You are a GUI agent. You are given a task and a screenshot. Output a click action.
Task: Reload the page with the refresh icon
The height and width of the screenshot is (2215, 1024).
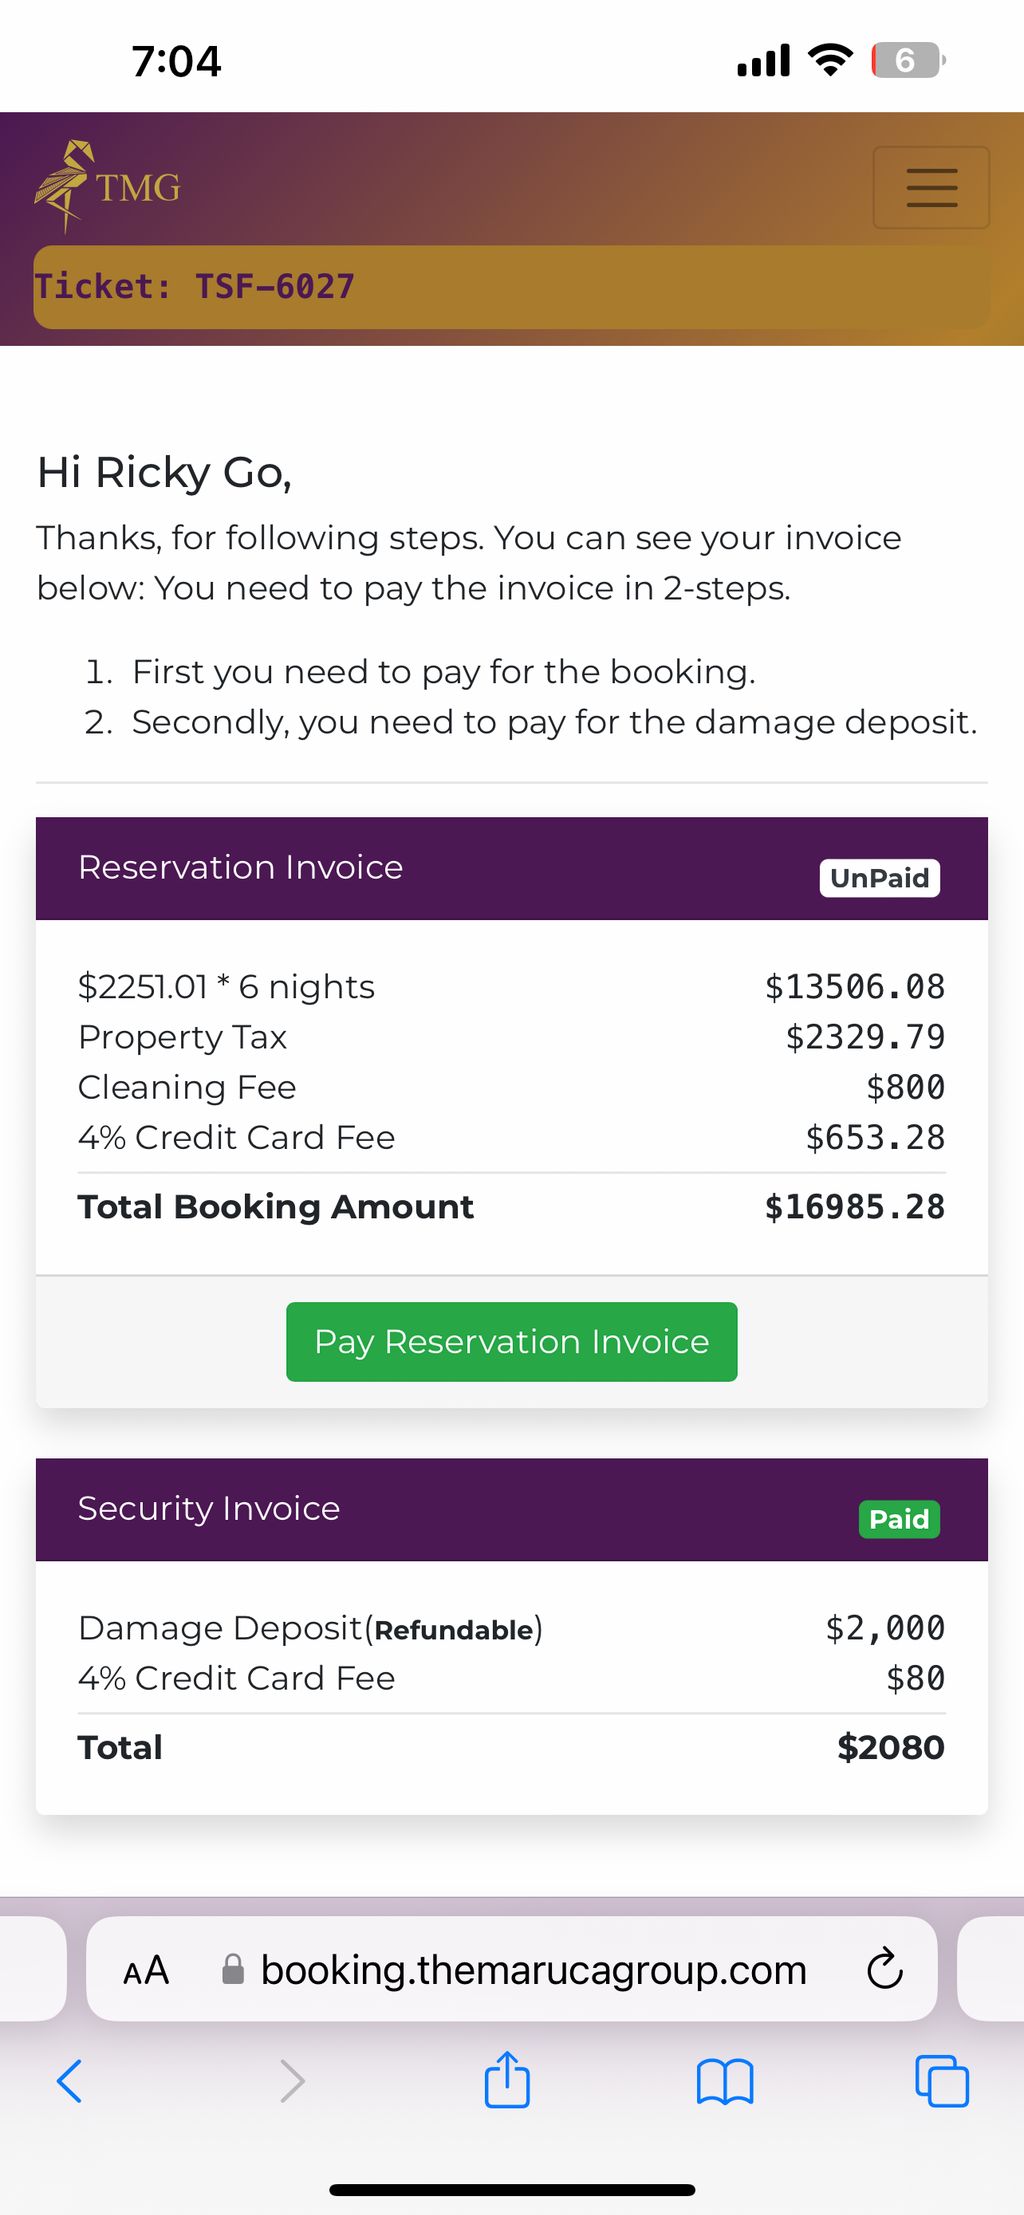[x=884, y=1969]
